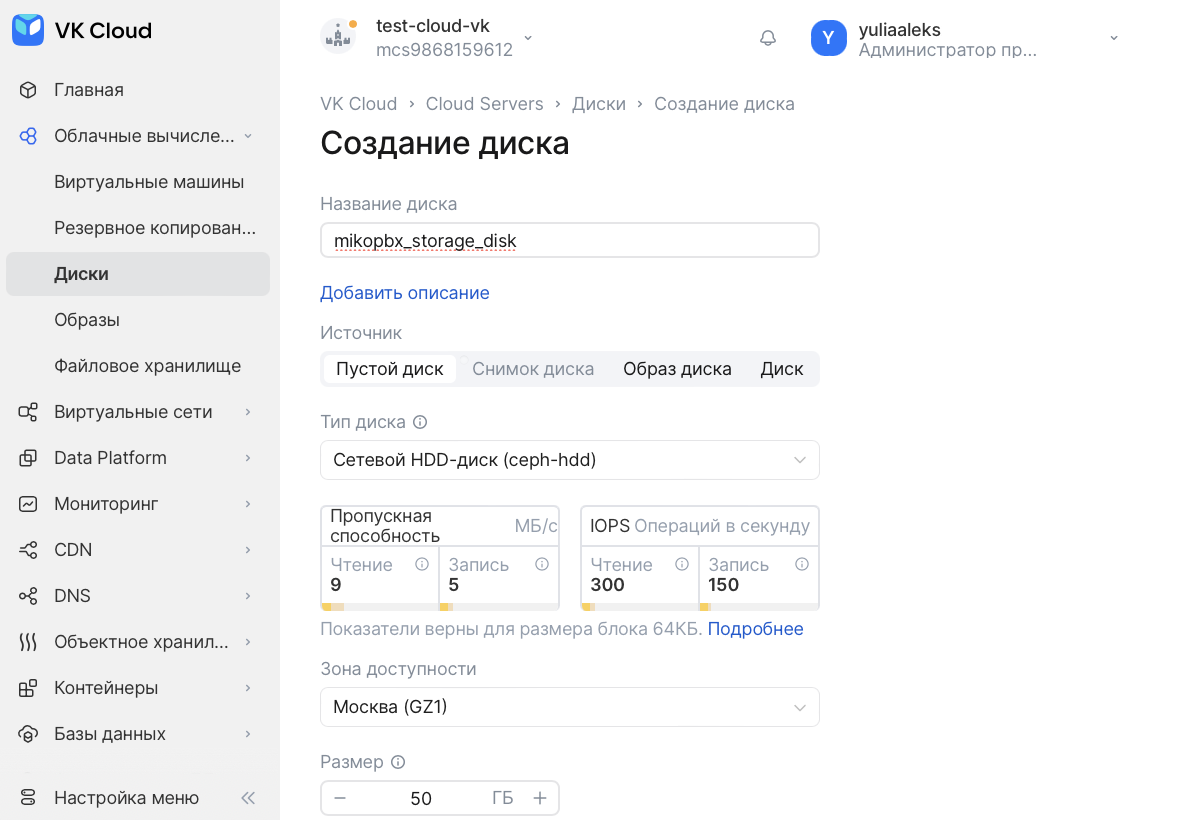Click info icon next to Тип диска
The width and height of the screenshot is (1200, 820).
420,422
